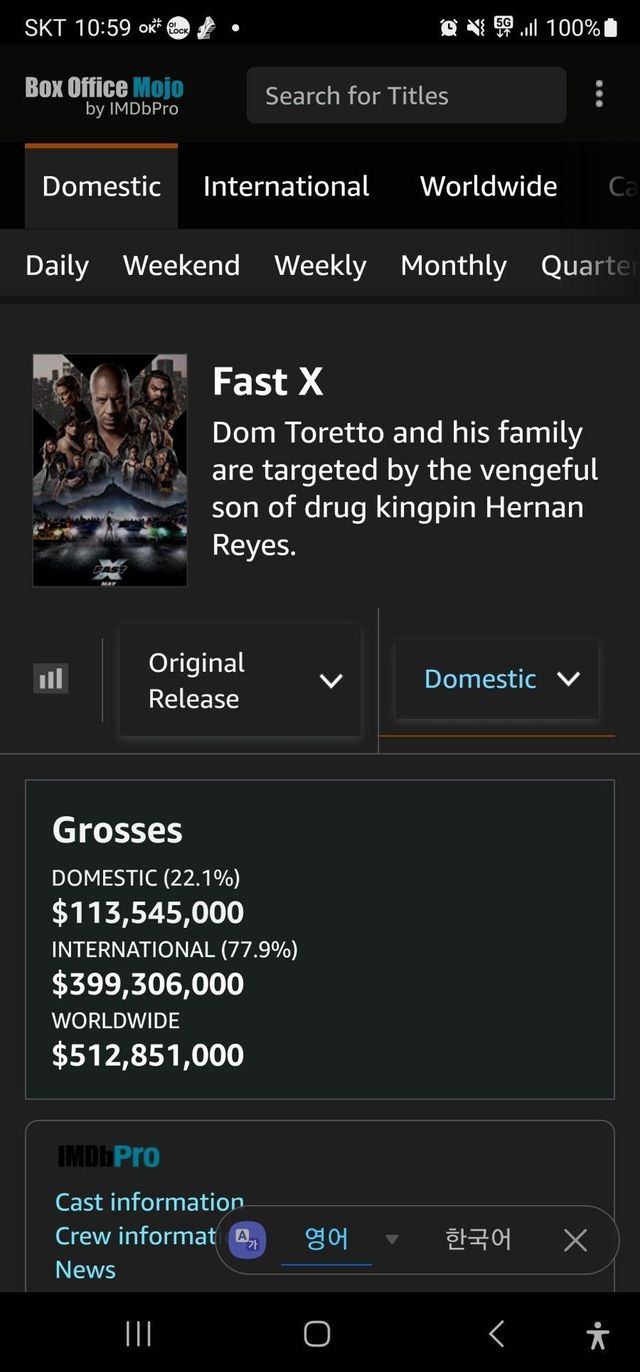
Task: Tap the Android home button
Action: [x=317, y=1333]
